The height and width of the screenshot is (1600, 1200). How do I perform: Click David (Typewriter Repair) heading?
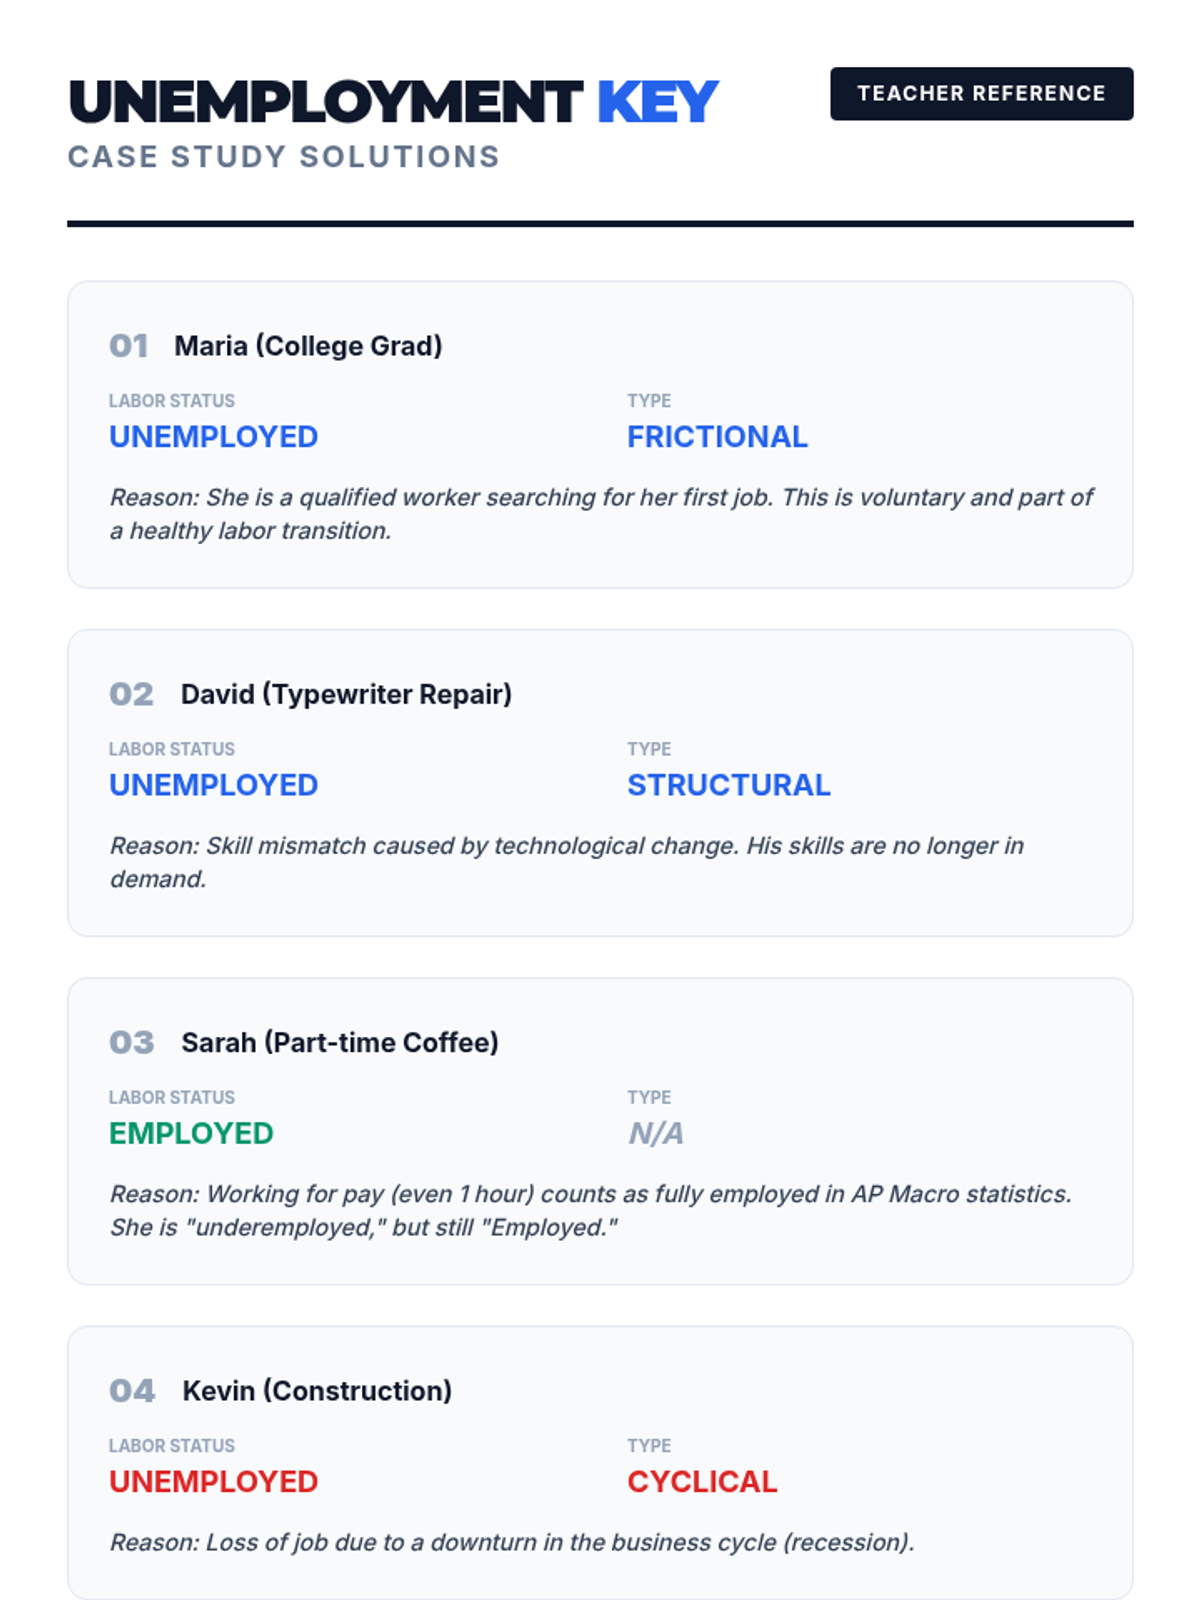(346, 694)
